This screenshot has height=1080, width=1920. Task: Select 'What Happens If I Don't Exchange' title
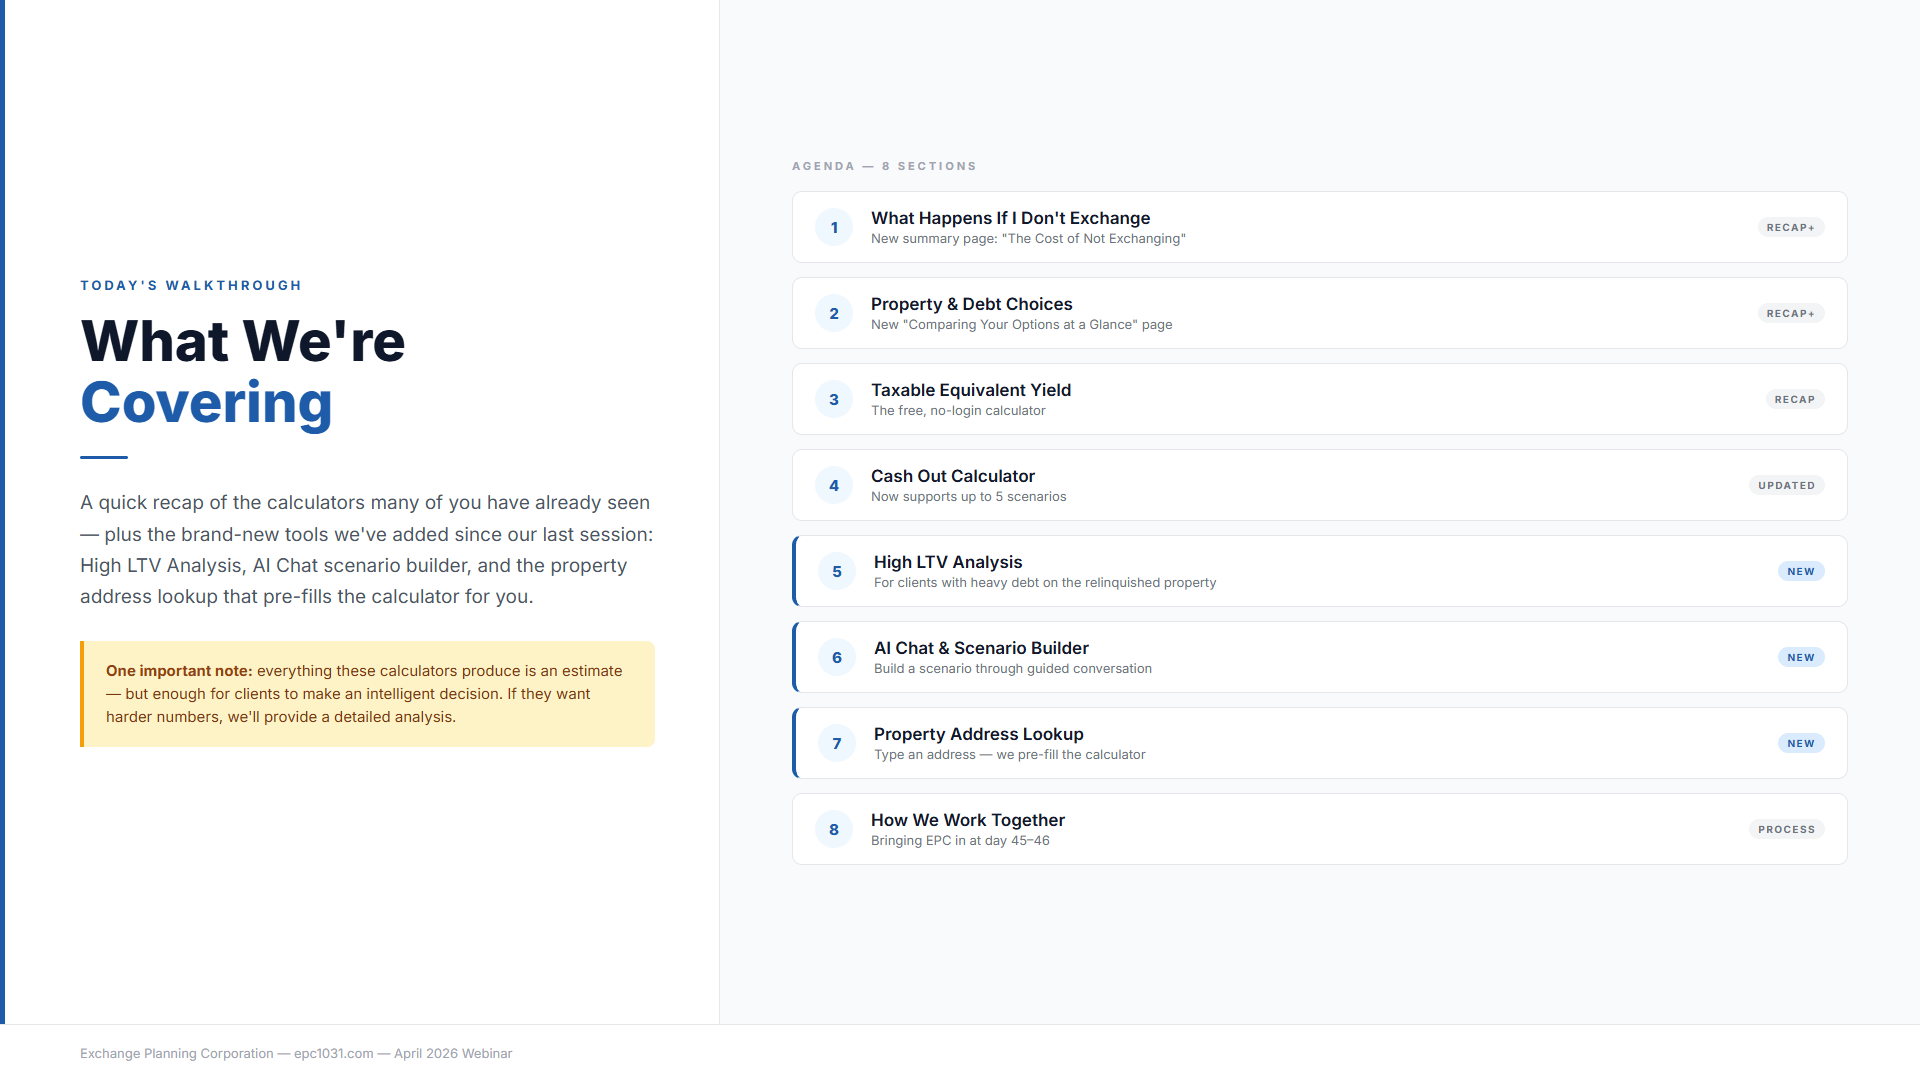tap(1010, 218)
